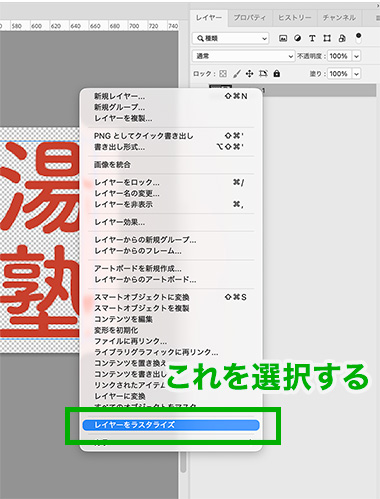
Task: Click the 塗り 100% value field
Action: click(x=339, y=73)
